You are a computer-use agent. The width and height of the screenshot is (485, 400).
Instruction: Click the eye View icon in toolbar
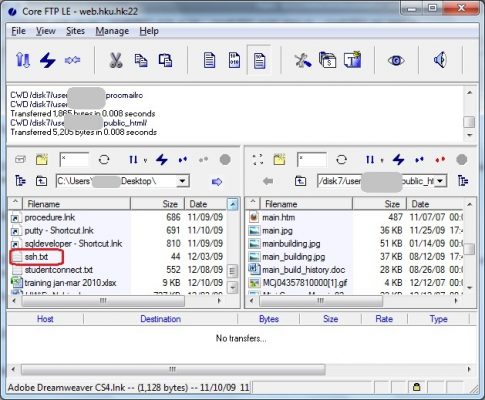396,60
